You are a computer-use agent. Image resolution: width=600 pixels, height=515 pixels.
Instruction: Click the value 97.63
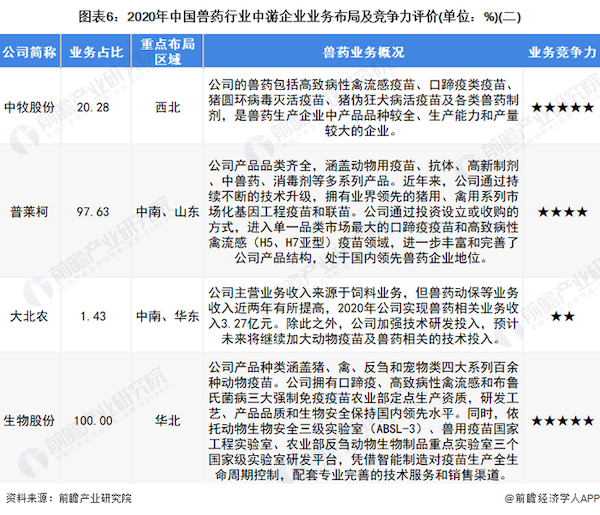coord(93,212)
